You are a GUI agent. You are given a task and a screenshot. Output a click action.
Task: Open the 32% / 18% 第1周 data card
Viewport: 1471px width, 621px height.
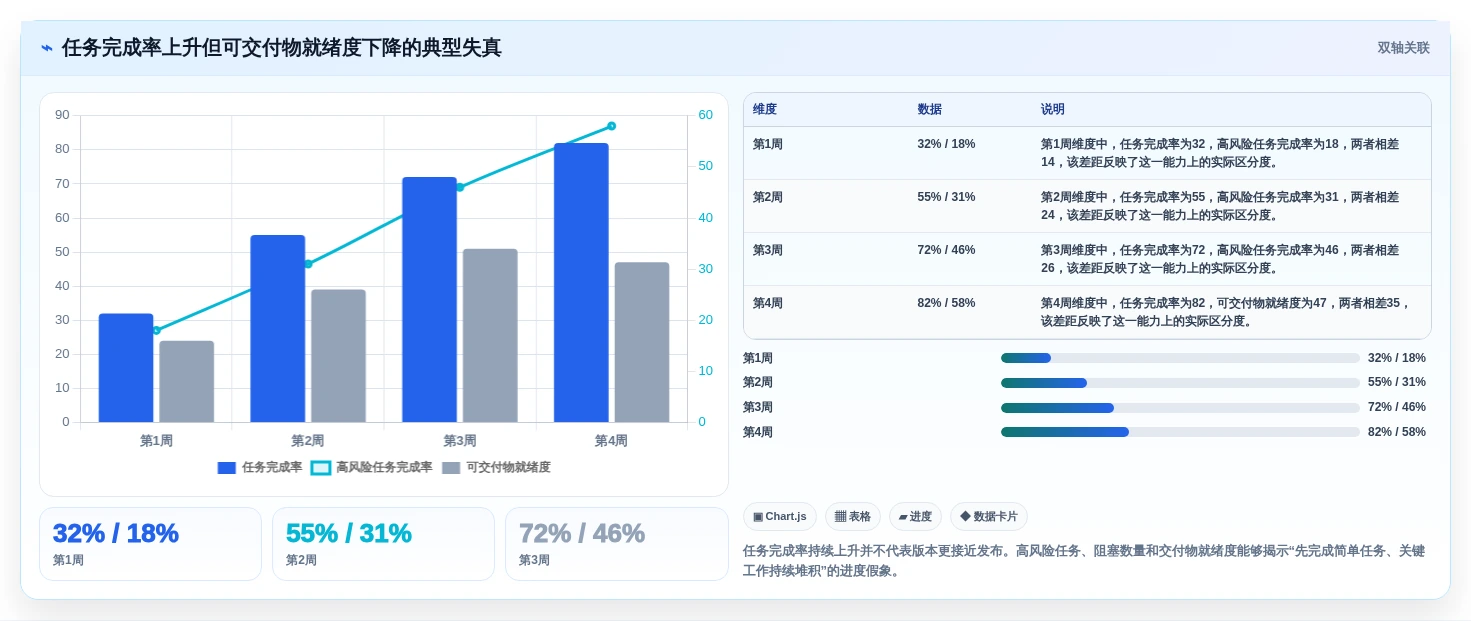[x=150, y=544]
